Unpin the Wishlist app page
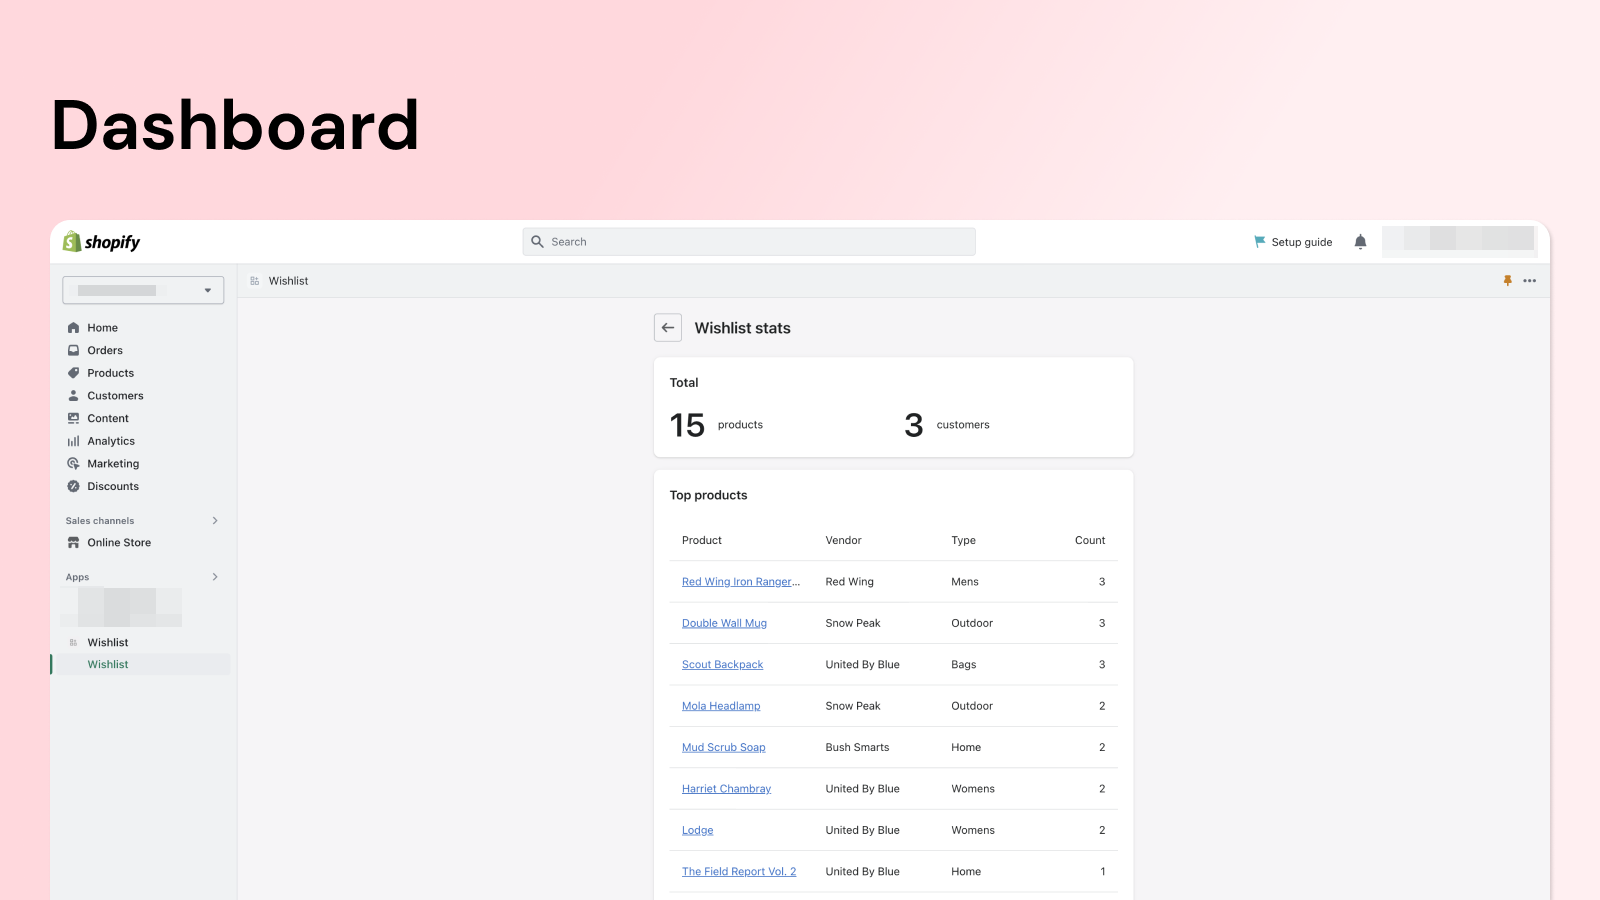Image resolution: width=1600 pixels, height=900 pixels. [x=1507, y=281]
